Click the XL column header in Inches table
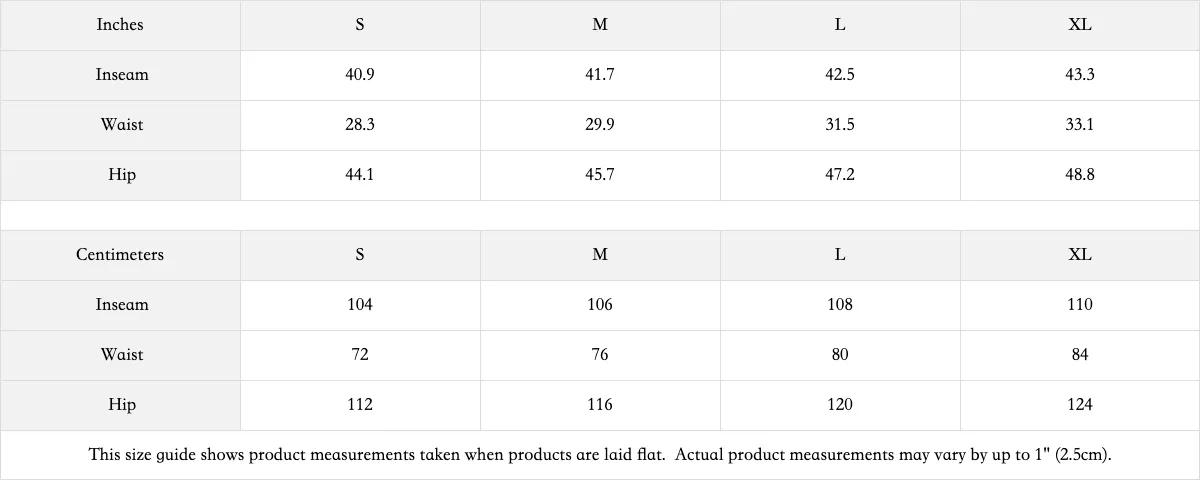 point(1080,25)
